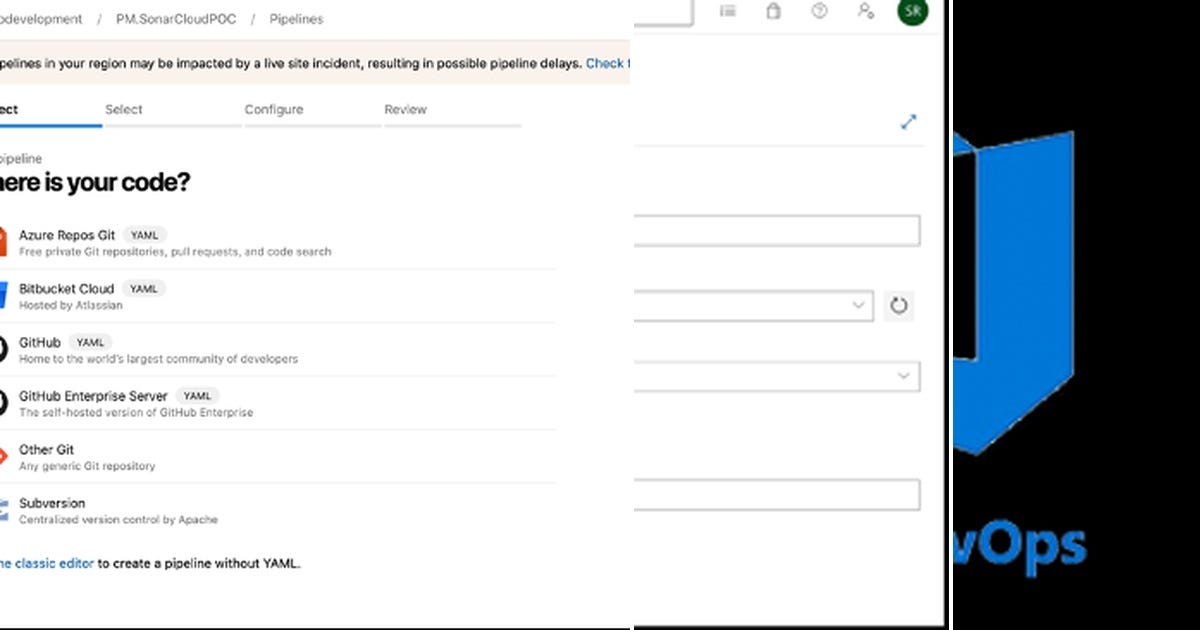The image size is (1200, 630).
Task: Open the Marketplace shopping bag icon
Action: coord(773,13)
